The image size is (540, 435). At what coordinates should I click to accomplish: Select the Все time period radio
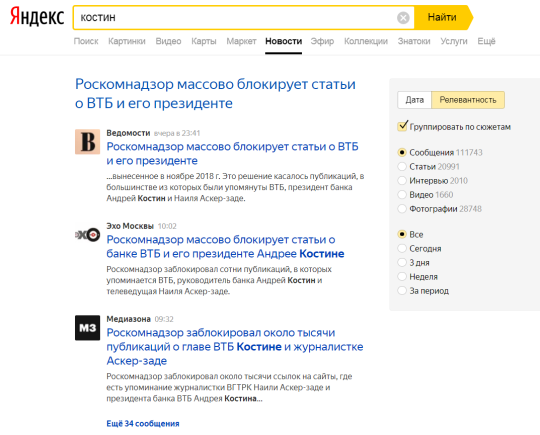(x=402, y=234)
